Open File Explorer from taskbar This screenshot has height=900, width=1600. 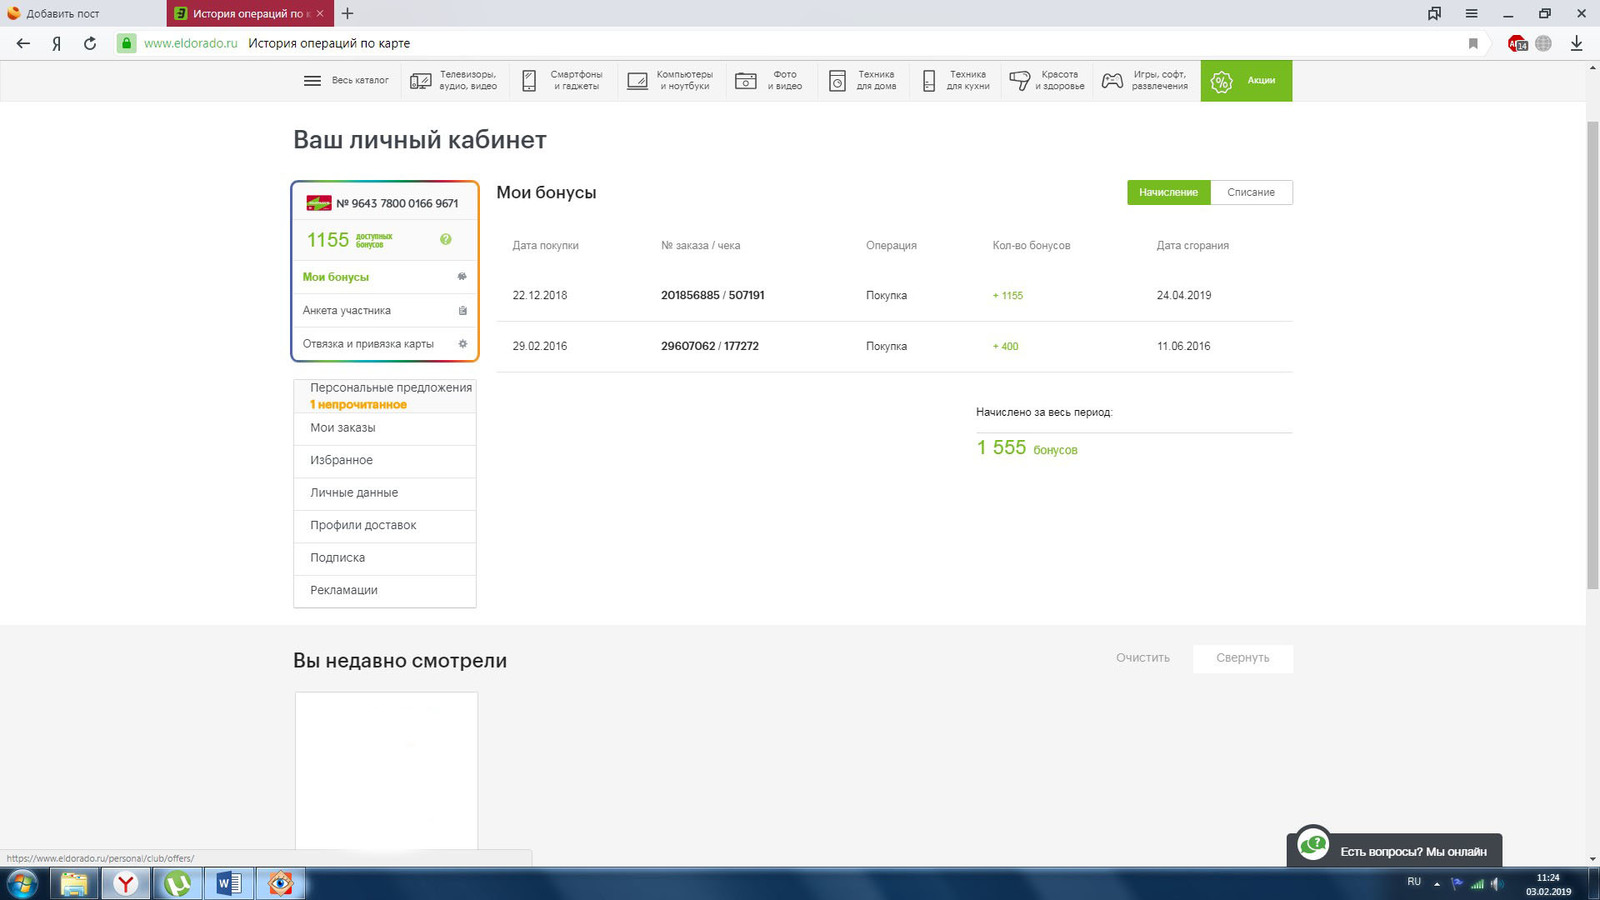pyautogui.click(x=74, y=884)
